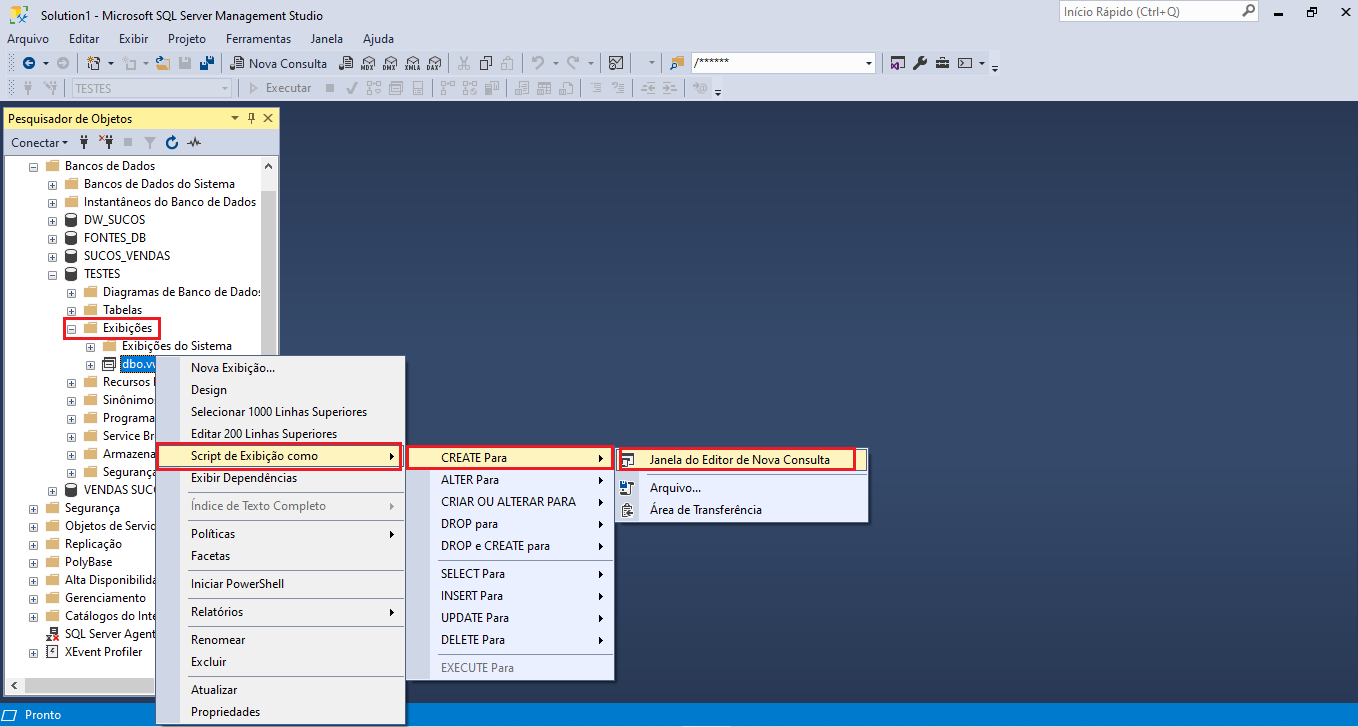This screenshot has height=727, width=1358.
Task: Expand the Tabelas folder node
Action: pyautogui.click(x=71, y=310)
